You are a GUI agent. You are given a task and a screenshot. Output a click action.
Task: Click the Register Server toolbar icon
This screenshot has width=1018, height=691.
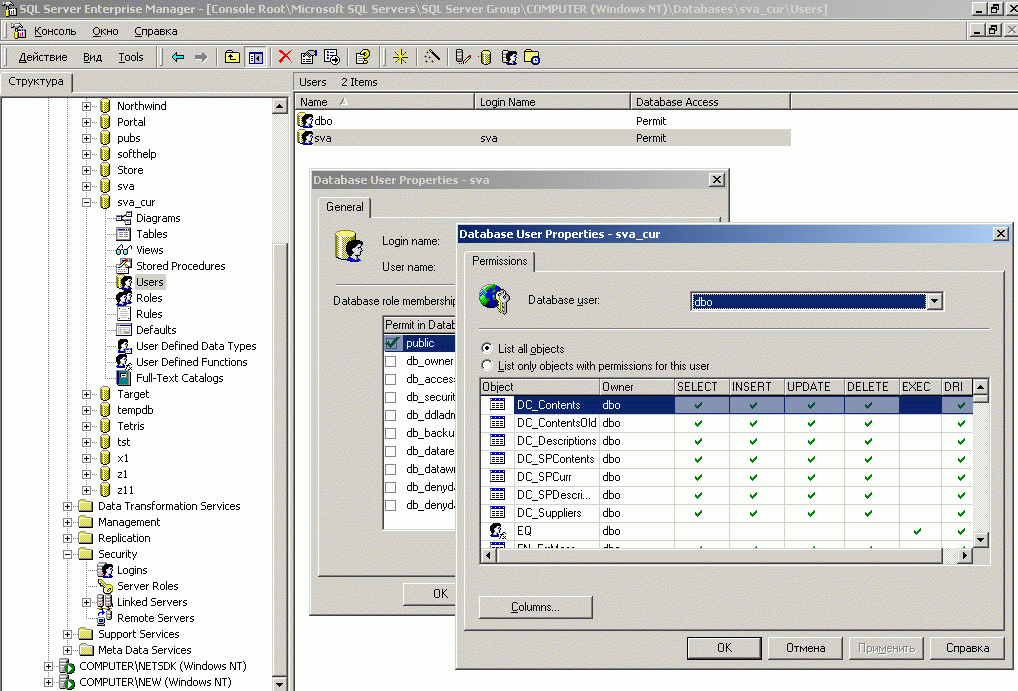click(x=462, y=57)
